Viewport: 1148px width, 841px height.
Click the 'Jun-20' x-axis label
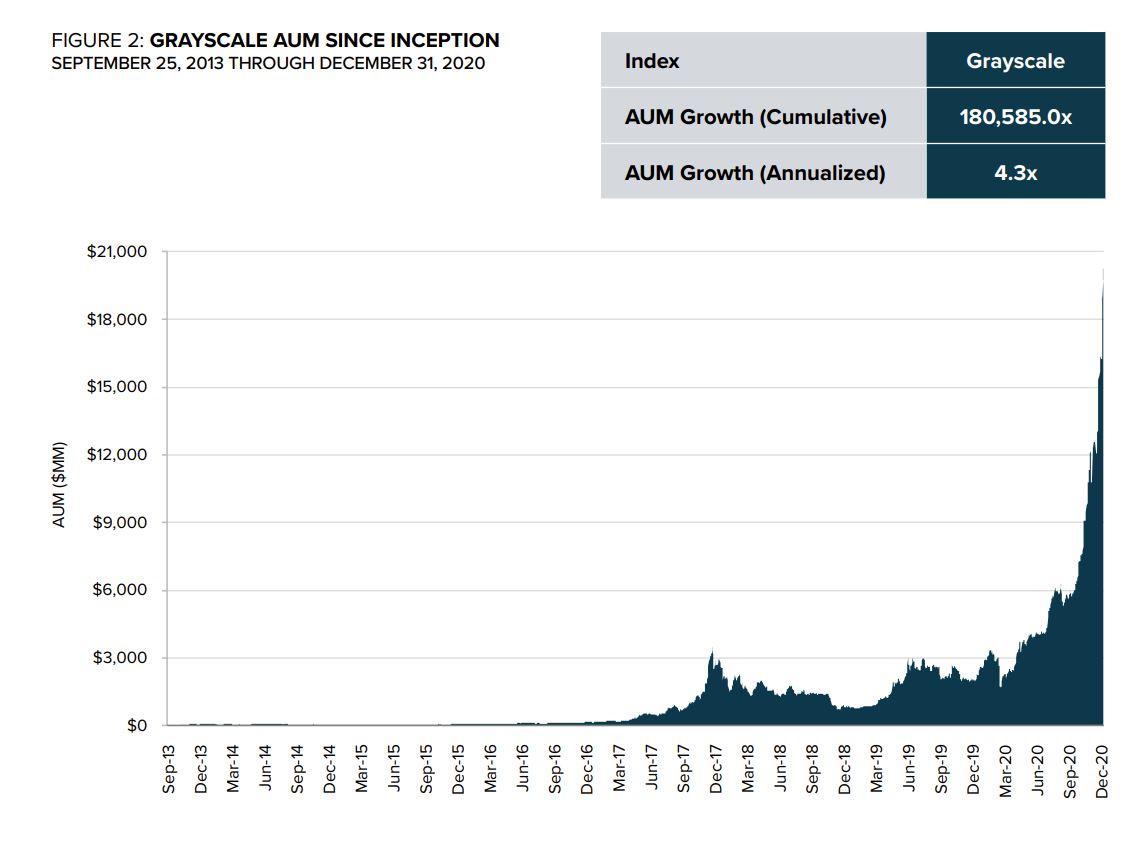1038,768
